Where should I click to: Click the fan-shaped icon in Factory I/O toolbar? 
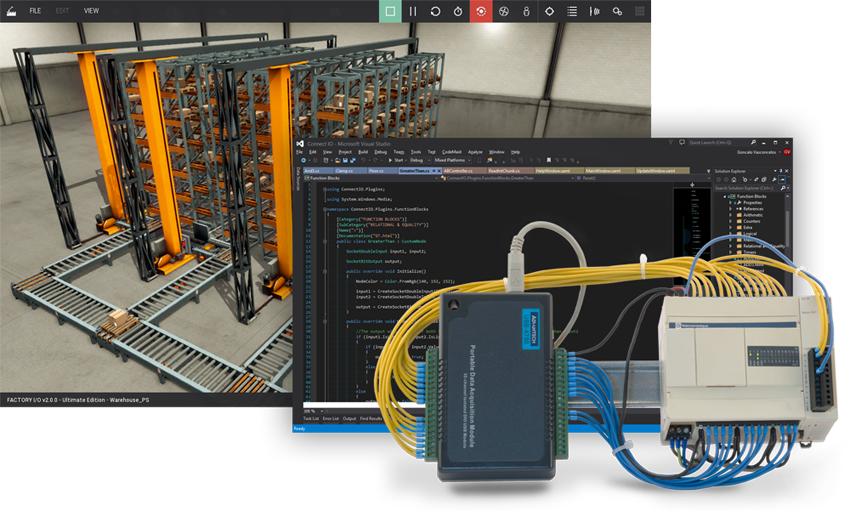tap(504, 11)
